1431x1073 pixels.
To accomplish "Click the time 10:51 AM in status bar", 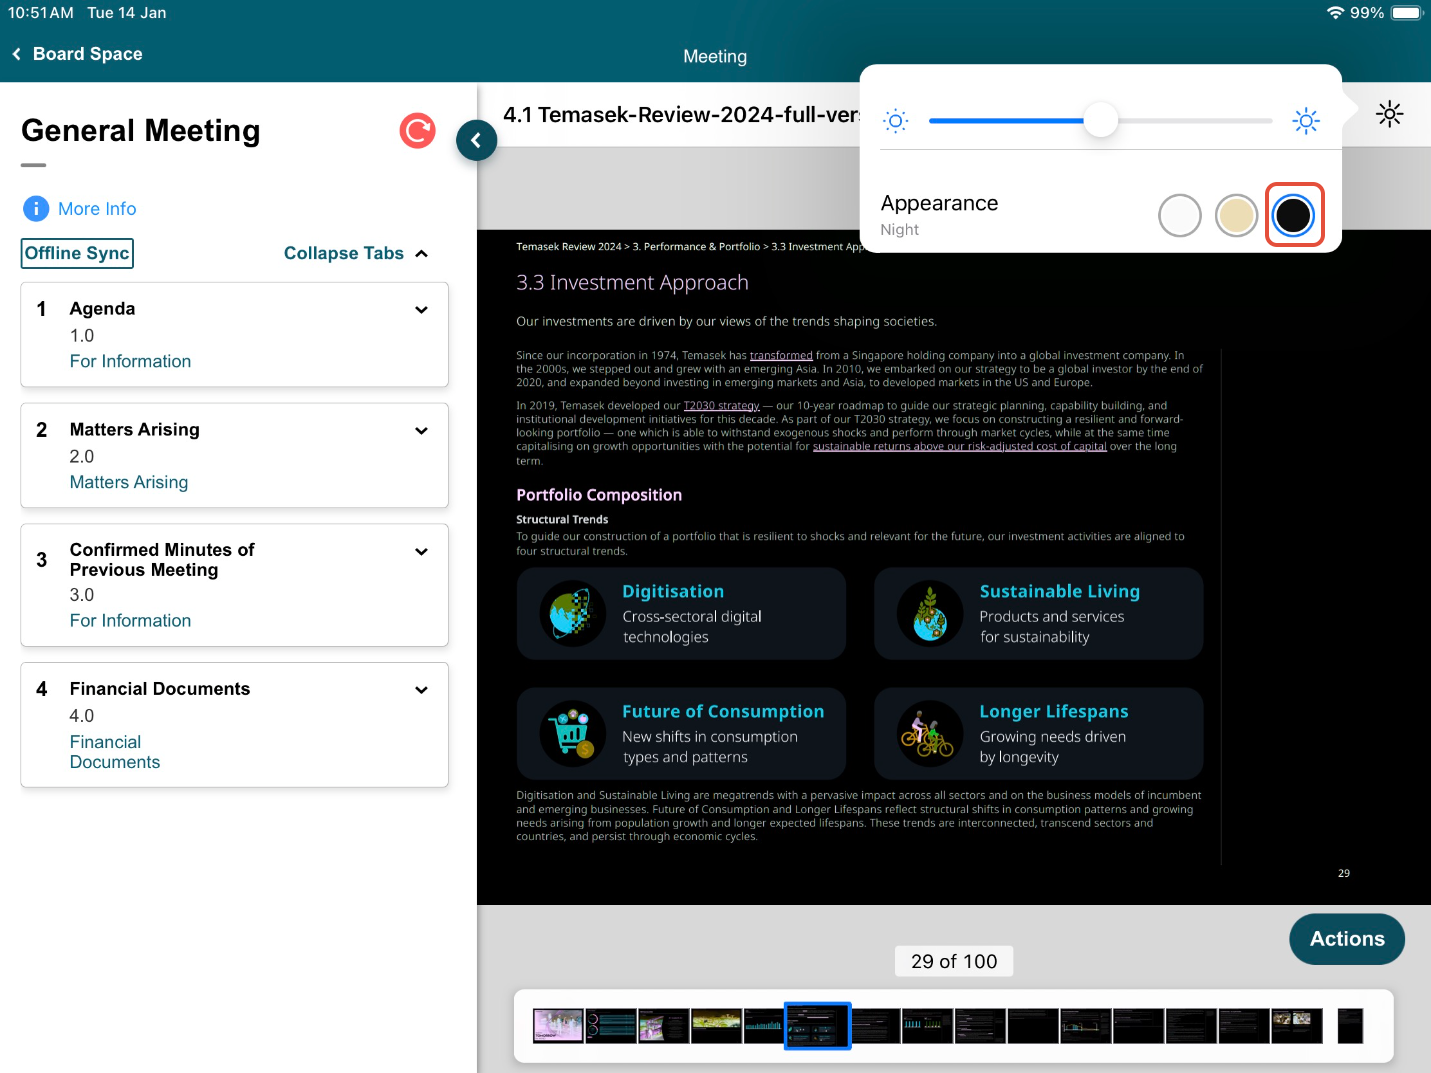I will [41, 13].
